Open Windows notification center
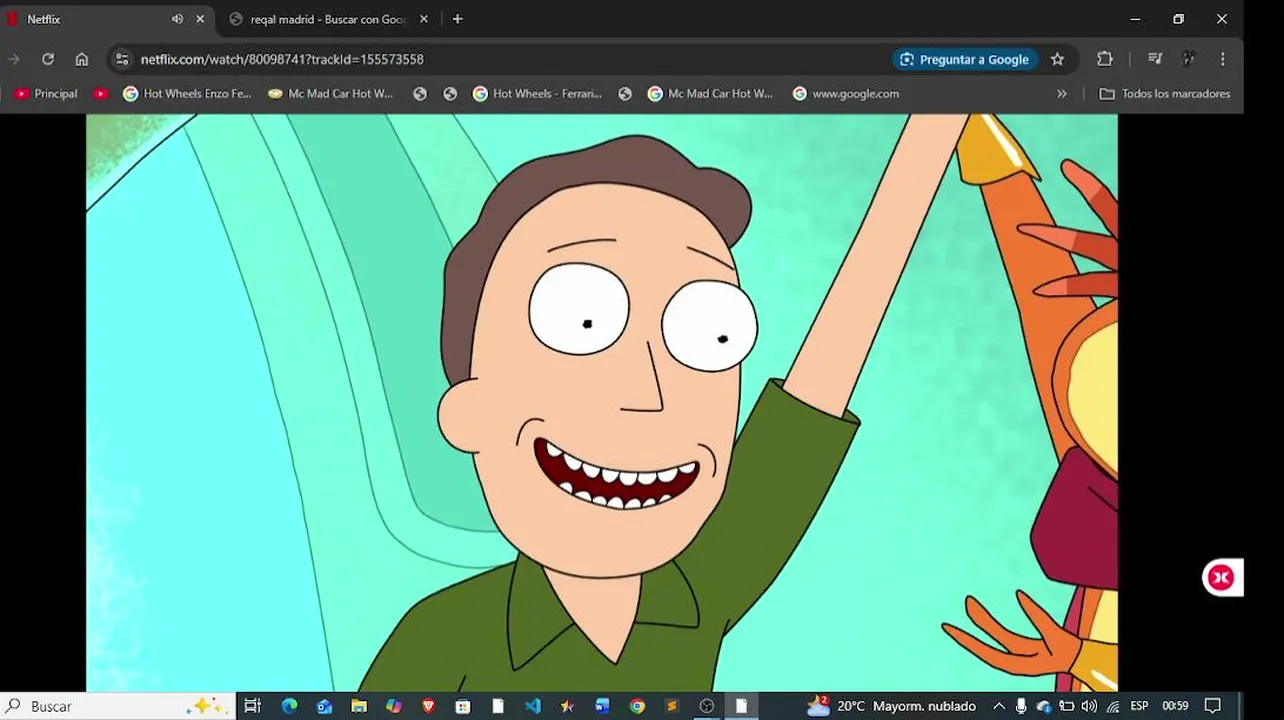 tap(1213, 706)
